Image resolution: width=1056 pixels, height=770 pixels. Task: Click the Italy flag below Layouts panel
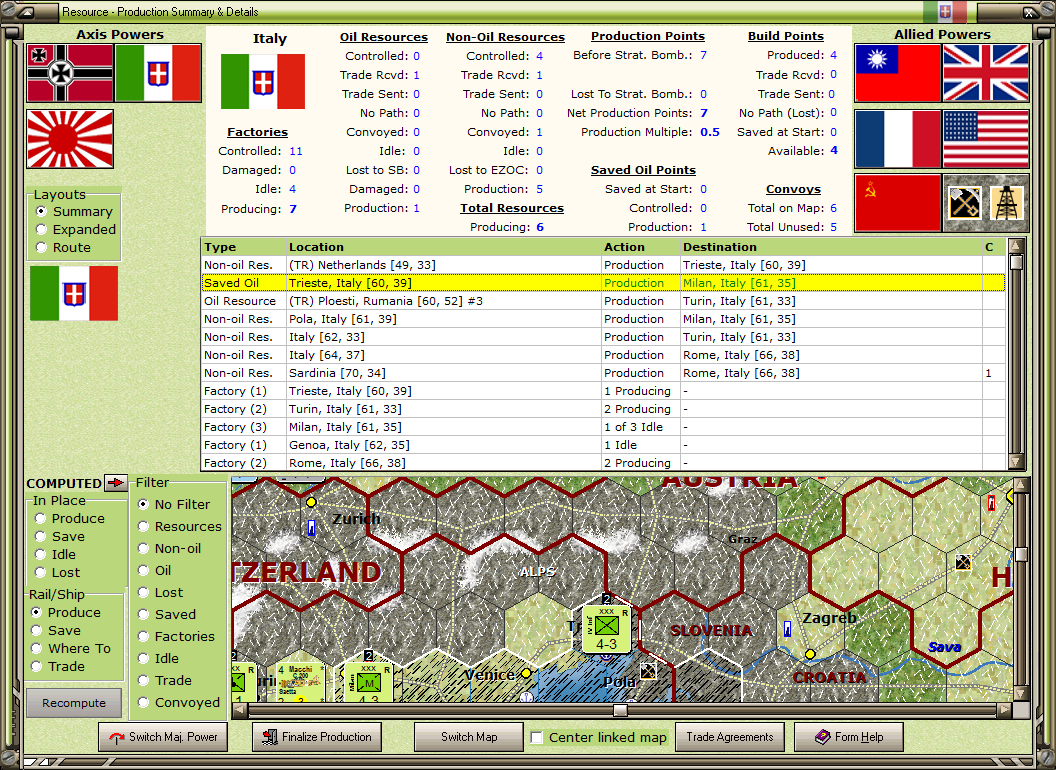pyautogui.click(x=74, y=293)
